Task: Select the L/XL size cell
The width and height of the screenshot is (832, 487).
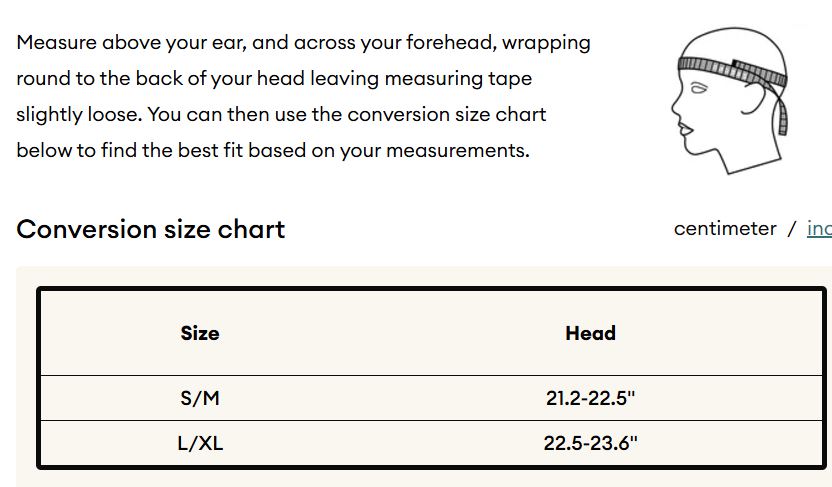Action: pyautogui.click(x=200, y=443)
